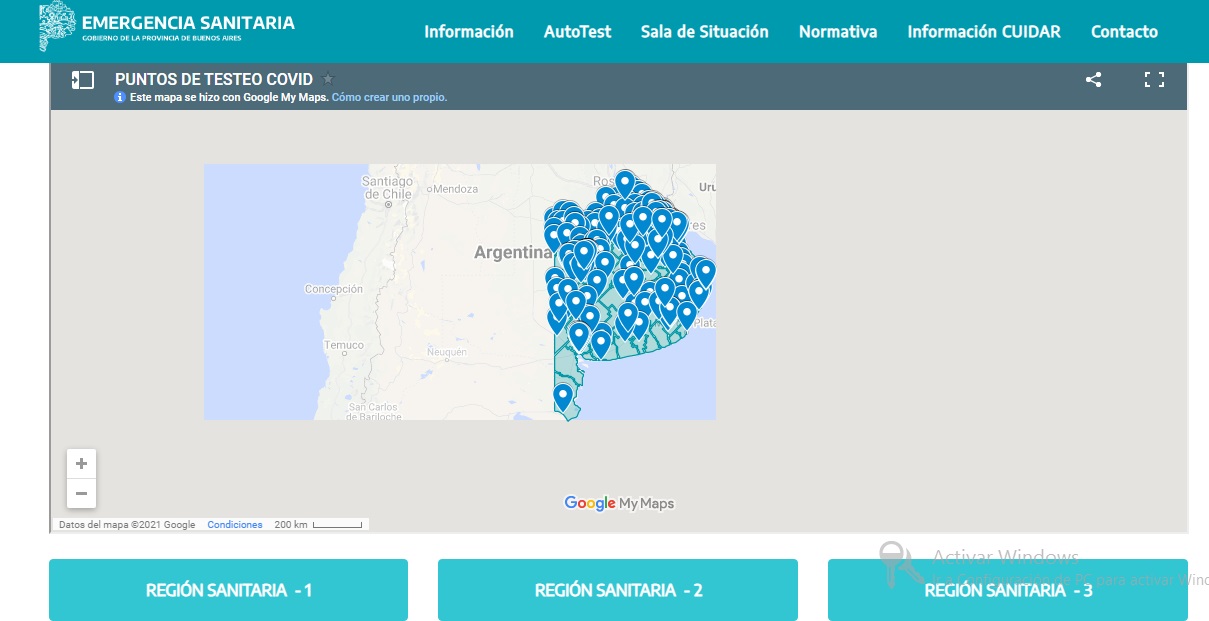Image resolution: width=1209 pixels, height=621 pixels.
Task: Click the Región Sanitaria - 1 button
Action: pos(228,590)
